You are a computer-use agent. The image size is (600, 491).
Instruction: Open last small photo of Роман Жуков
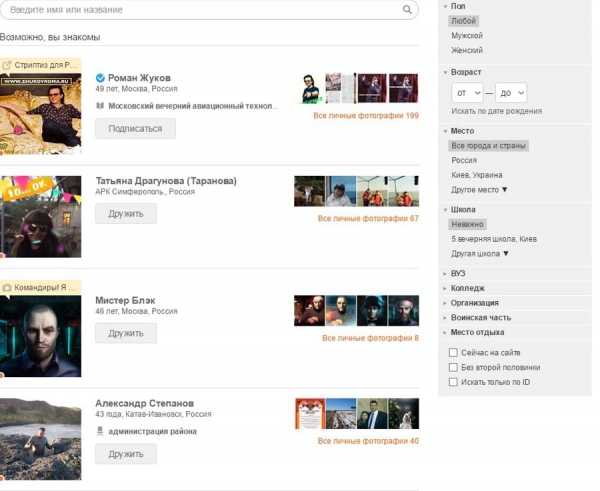point(404,88)
